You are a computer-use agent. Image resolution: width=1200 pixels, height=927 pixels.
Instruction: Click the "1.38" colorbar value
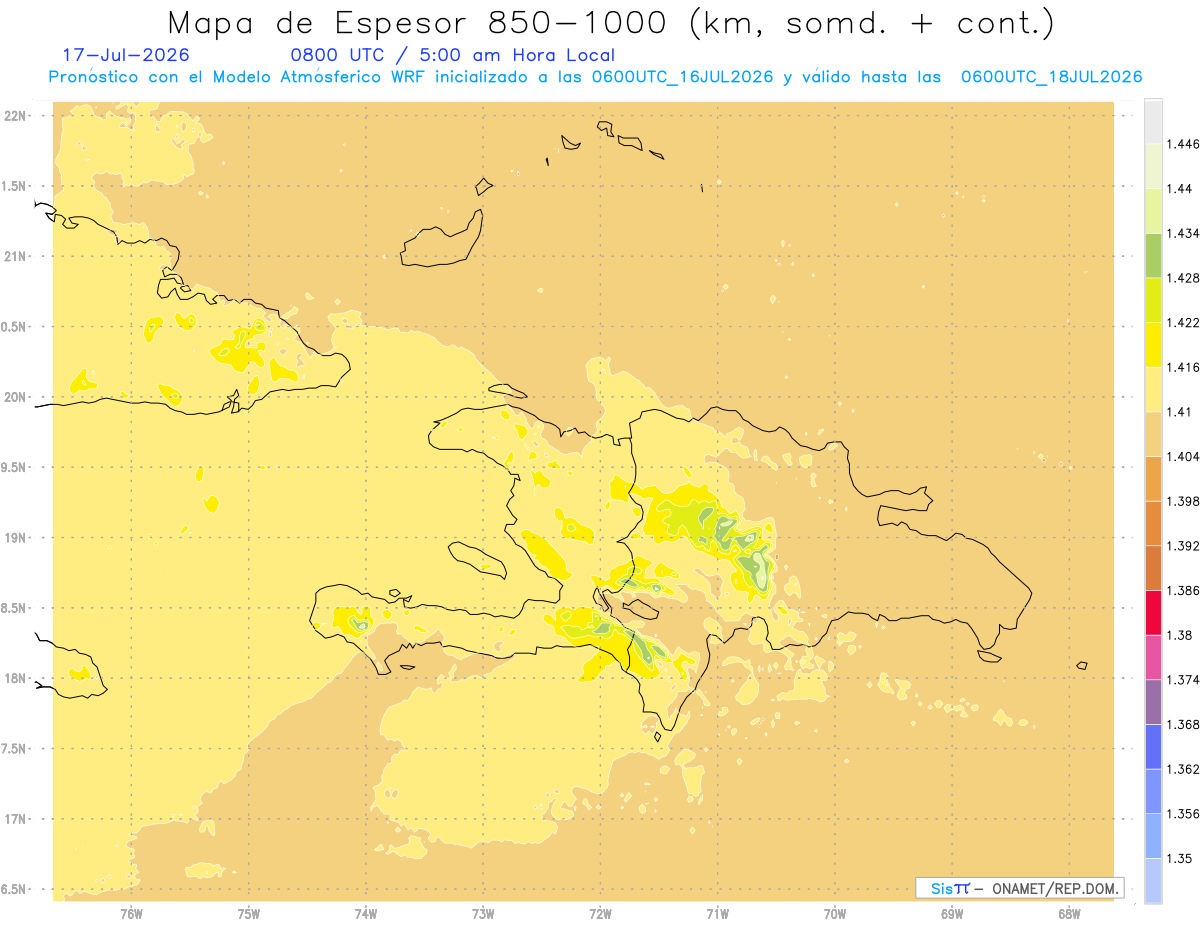1179,635
